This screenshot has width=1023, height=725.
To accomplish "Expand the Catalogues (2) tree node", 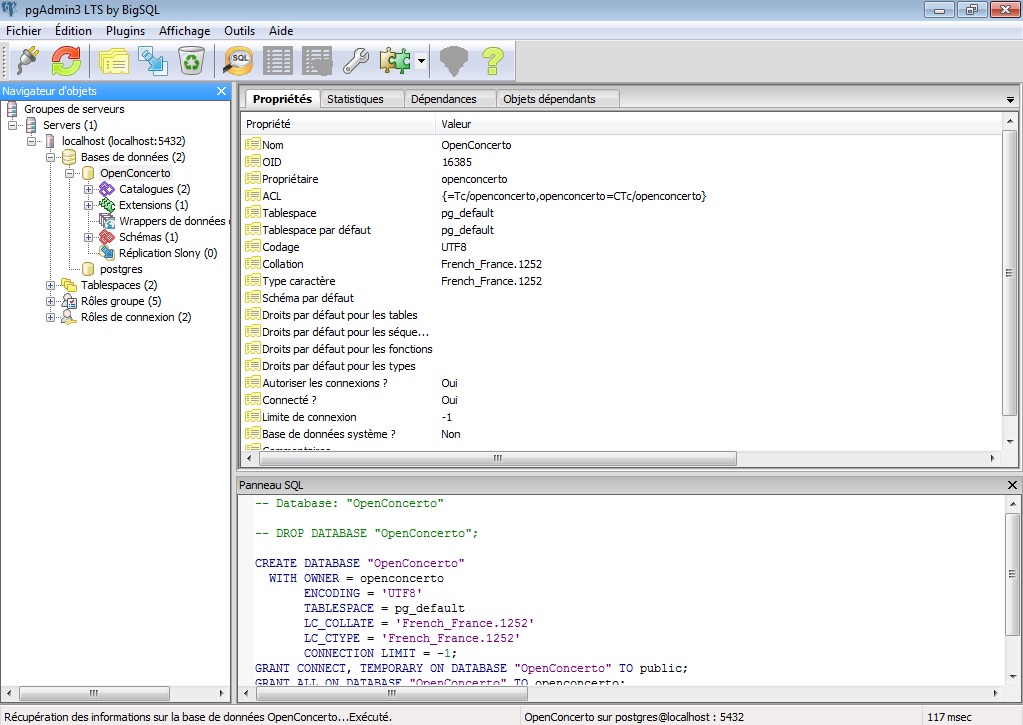I will 89,189.
